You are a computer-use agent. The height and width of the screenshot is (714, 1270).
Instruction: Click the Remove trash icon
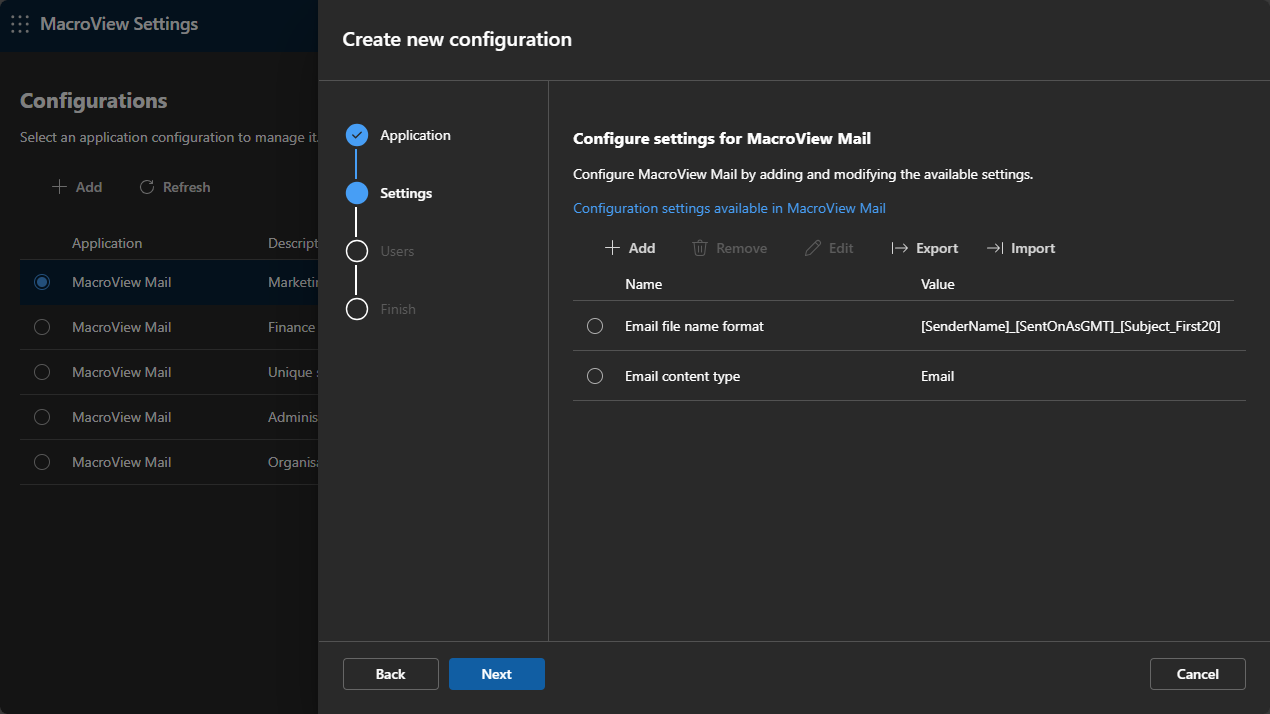[x=700, y=248]
